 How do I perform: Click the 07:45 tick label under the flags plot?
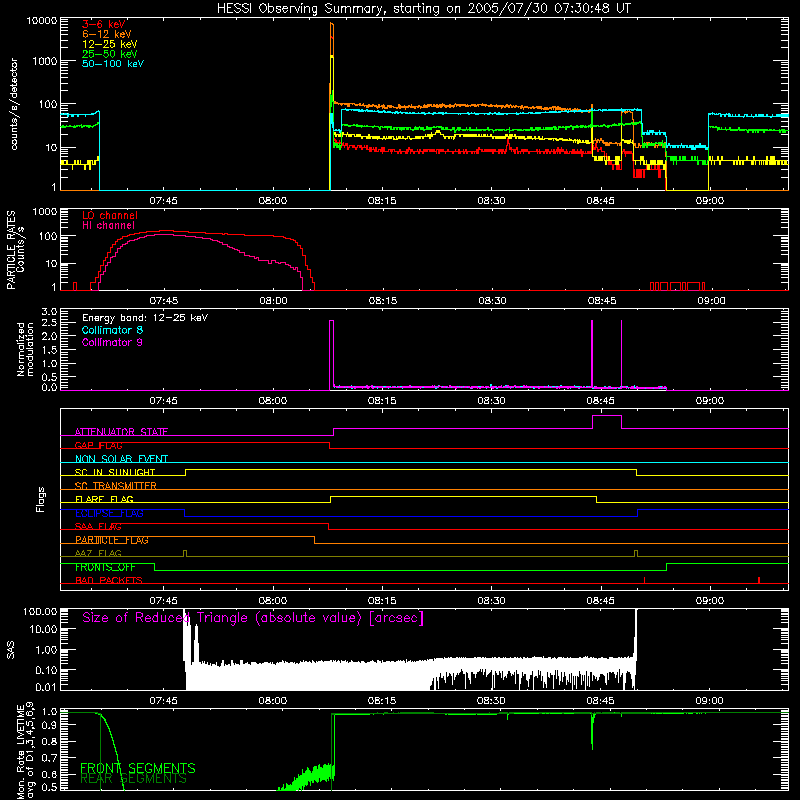pos(163,601)
